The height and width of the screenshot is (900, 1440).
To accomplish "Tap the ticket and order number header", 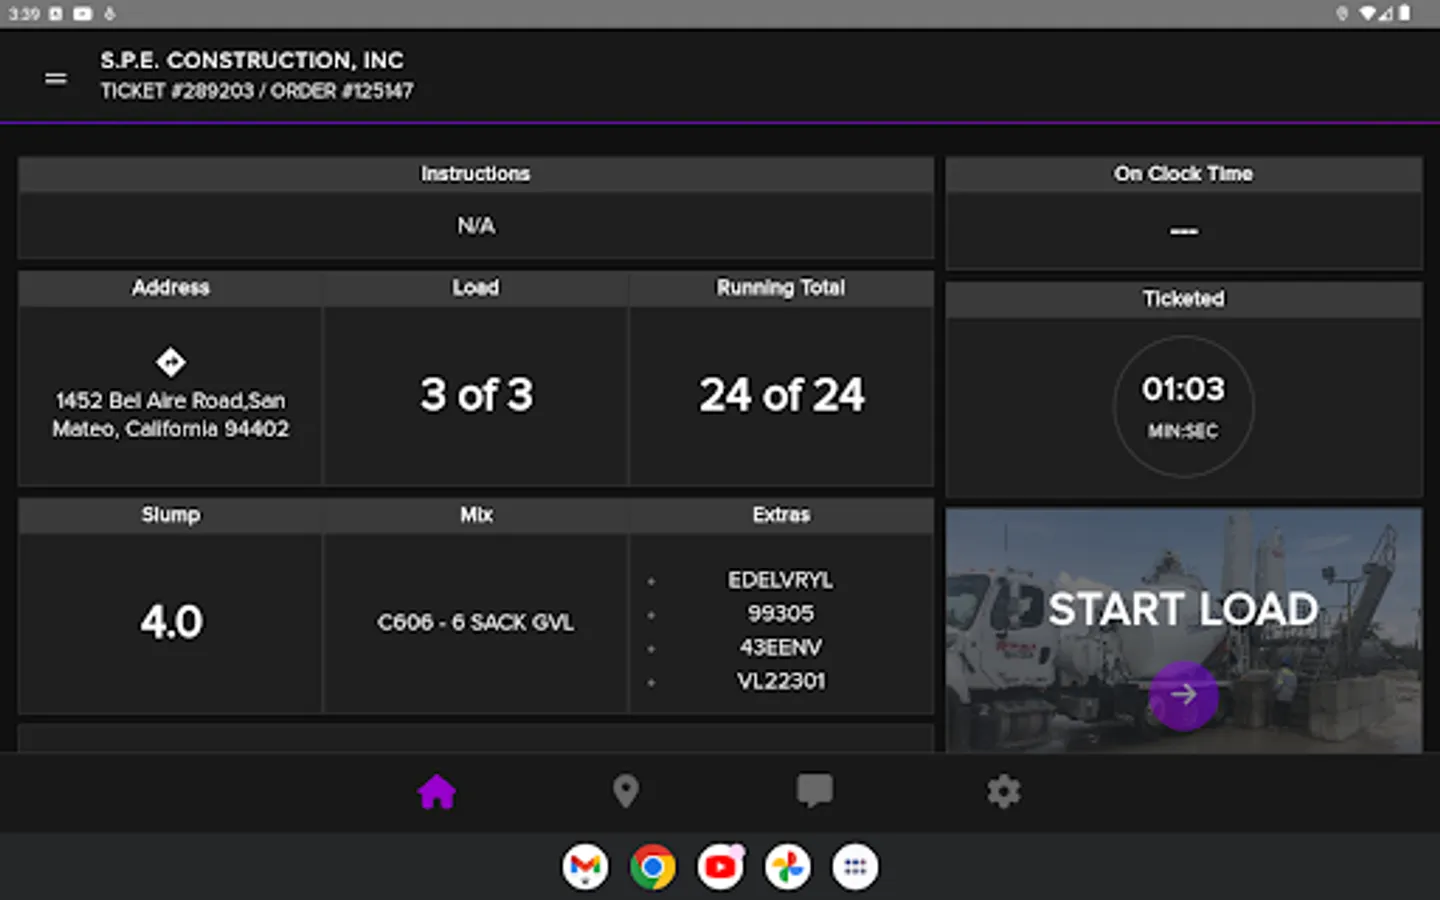I will [257, 91].
